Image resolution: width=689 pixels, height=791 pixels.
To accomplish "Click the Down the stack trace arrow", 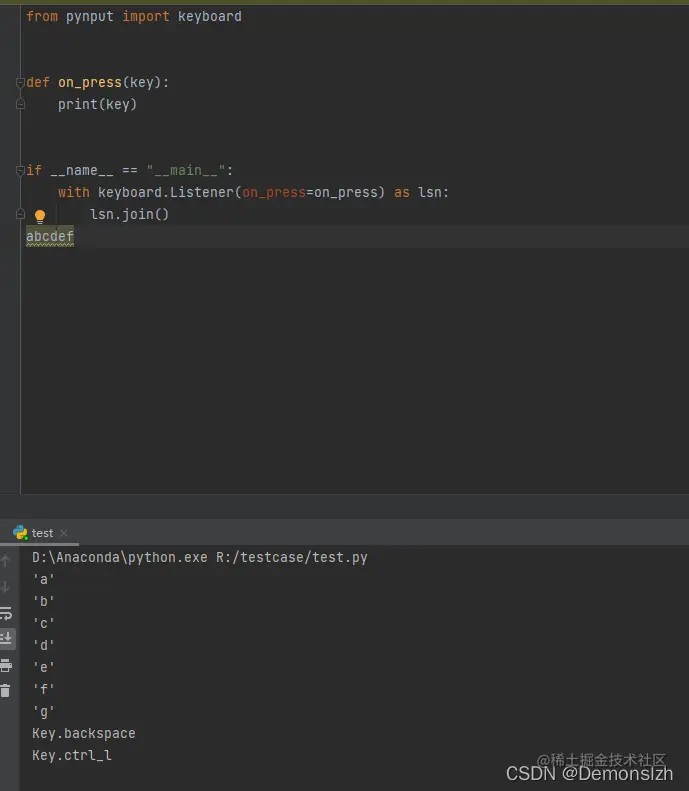I will [x=6, y=587].
